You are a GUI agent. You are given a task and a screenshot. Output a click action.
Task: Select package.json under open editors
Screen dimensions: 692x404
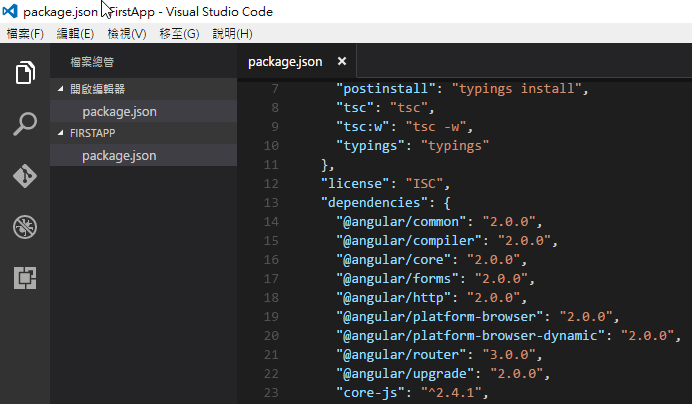143,111
